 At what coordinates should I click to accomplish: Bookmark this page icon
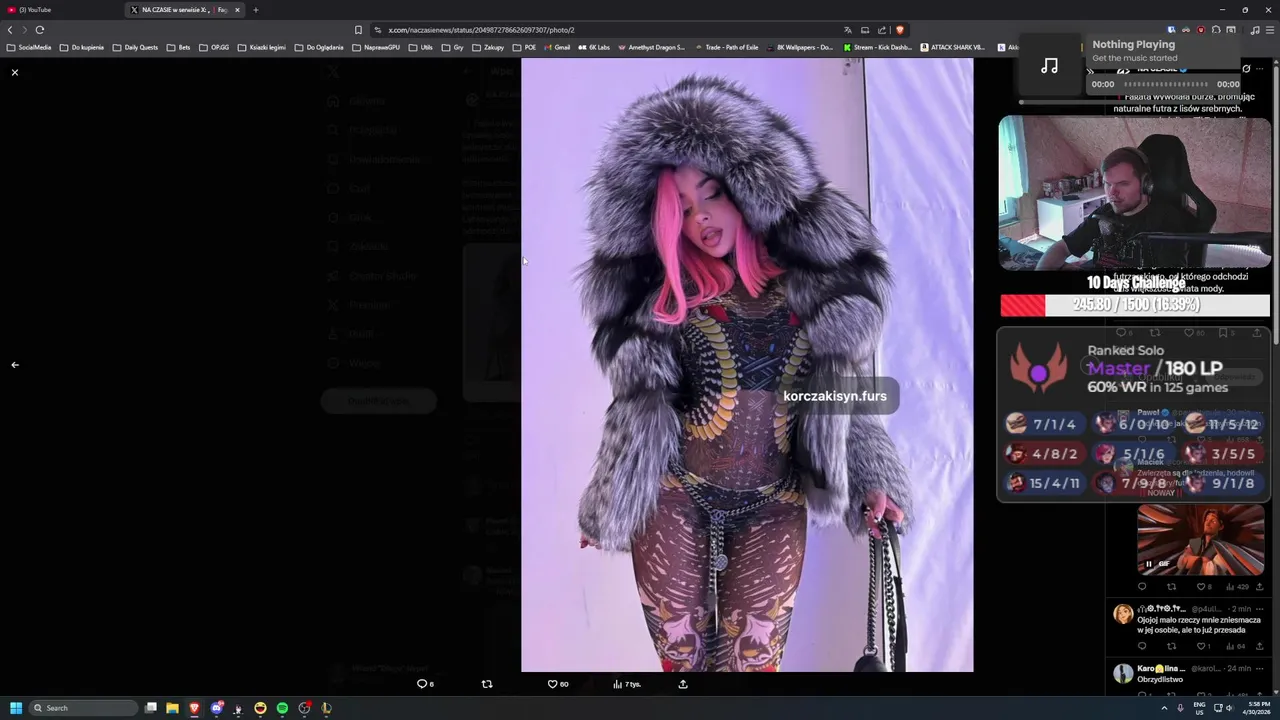(x=358, y=30)
